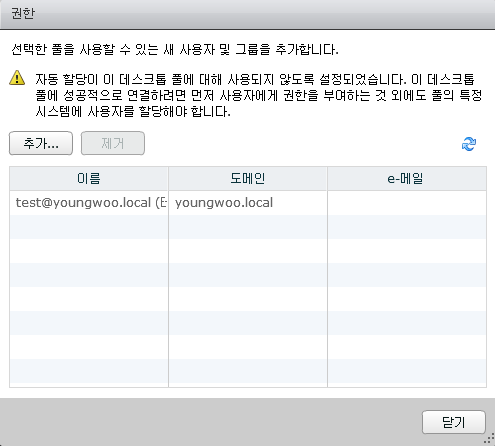495x446 pixels.
Task: Click the 추가... button
Action: tap(41, 143)
